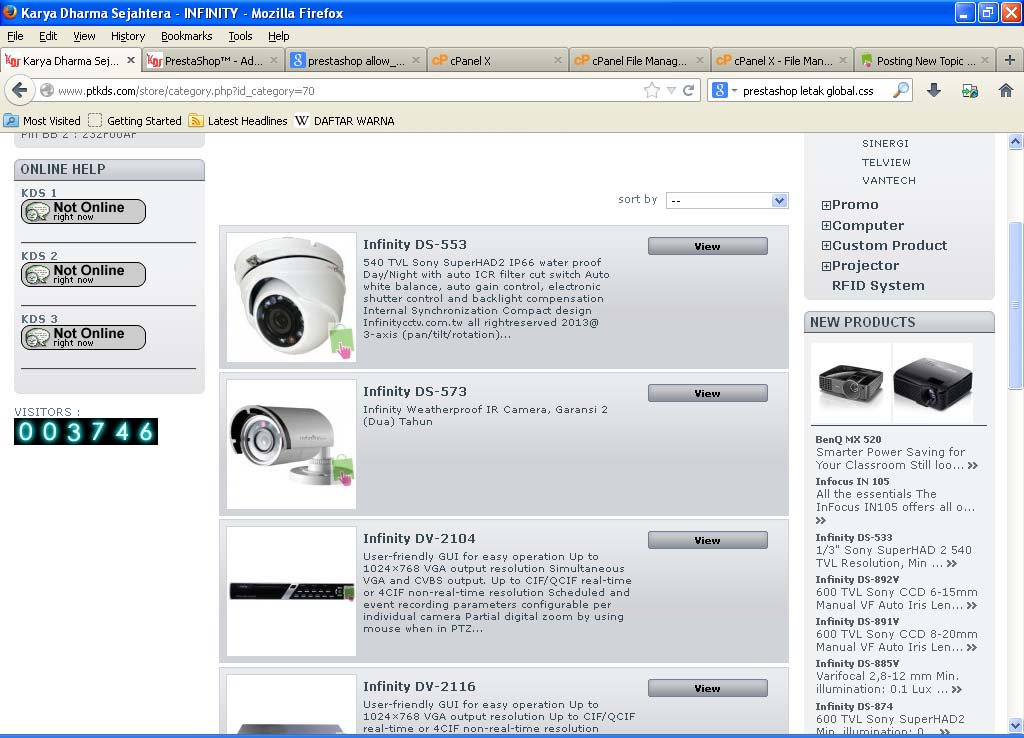Open the Tools menu

[240, 36]
